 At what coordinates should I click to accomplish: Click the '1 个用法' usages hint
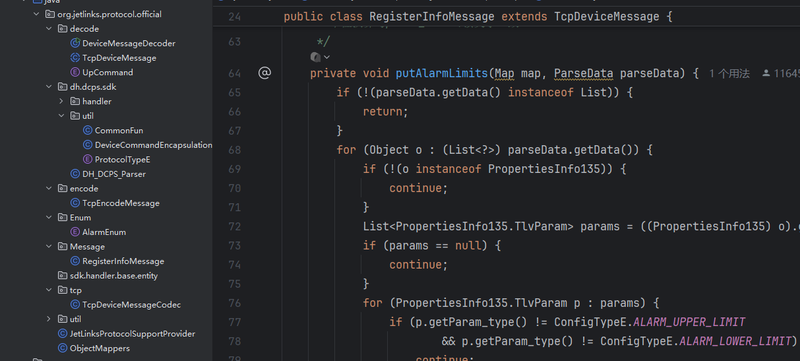pos(729,74)
